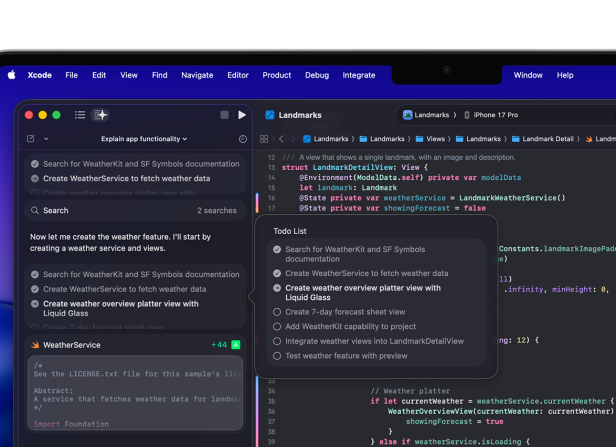Image resolution: width=616 pixels, height=447 pixels.
Task: Expand the new conversation options chevron
Action: coord(46,139)
